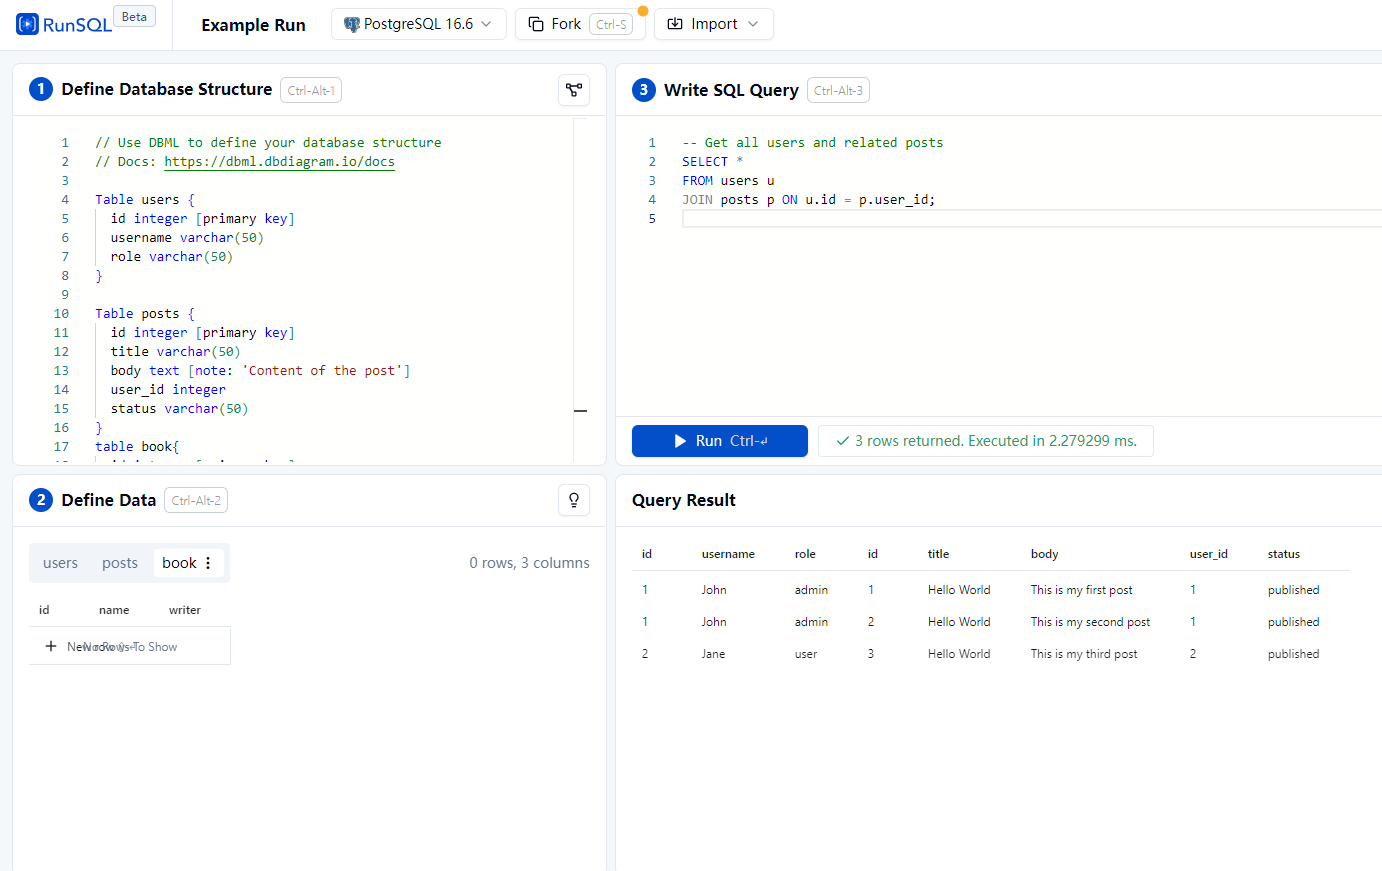
Task: Click the role column header in results
Action: point(805,554)
